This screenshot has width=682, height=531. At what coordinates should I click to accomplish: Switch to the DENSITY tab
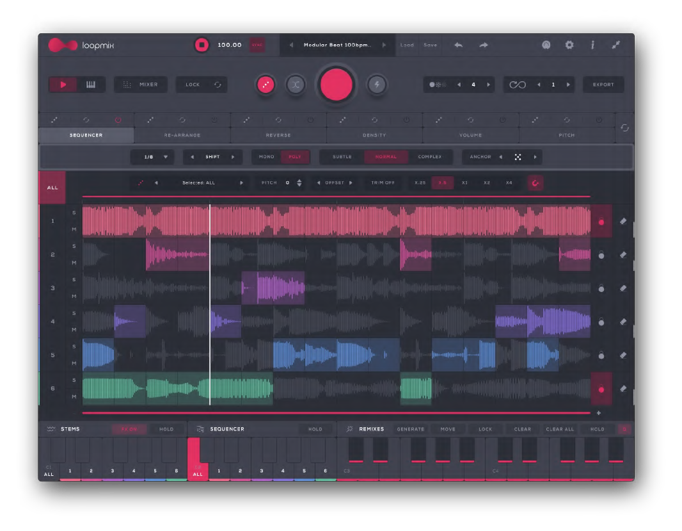pyautogui.click(x=374, y=135)
